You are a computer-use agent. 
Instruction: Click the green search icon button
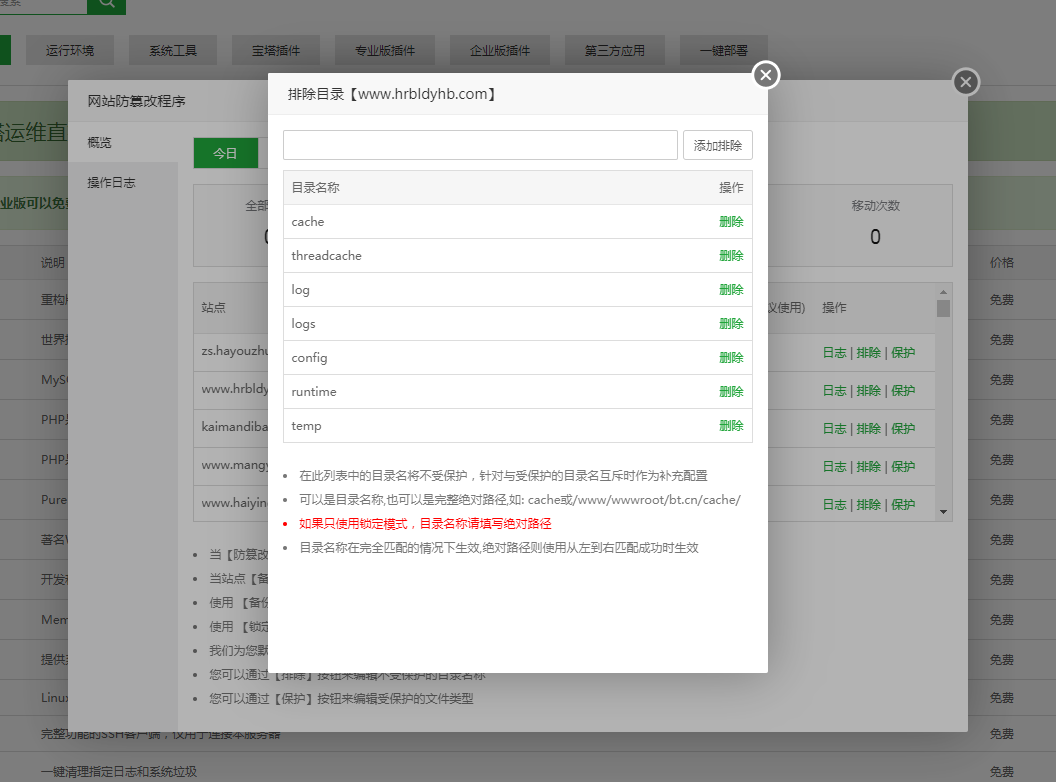click(106, 5)
